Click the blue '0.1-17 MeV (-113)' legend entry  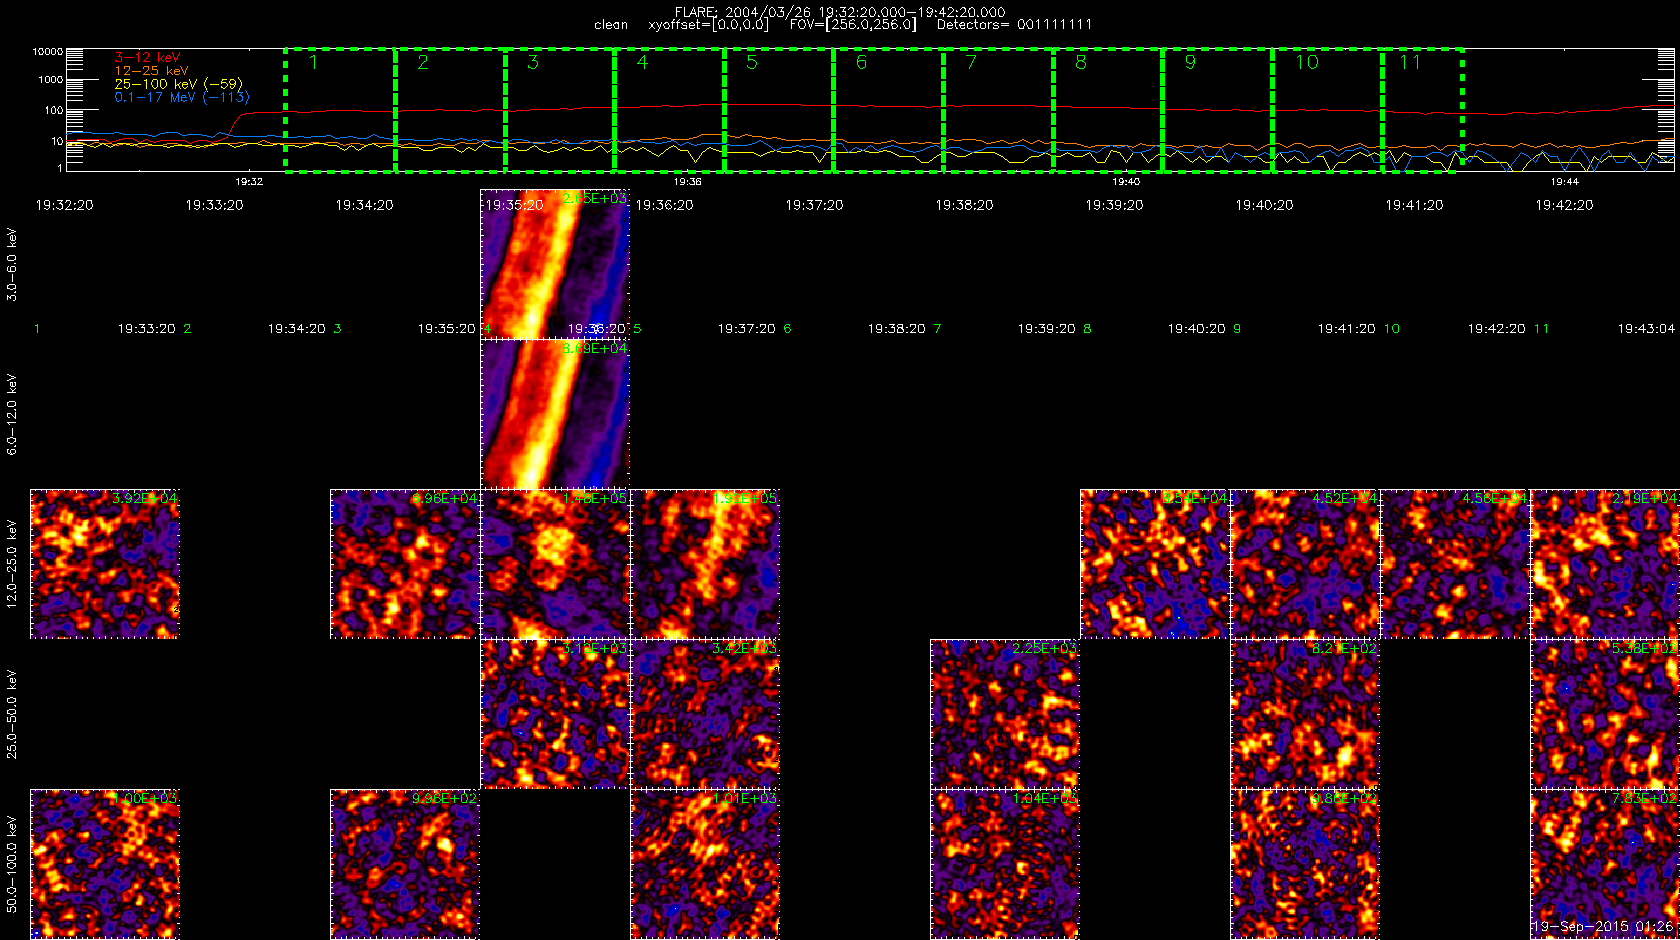[x=182, y=97]
